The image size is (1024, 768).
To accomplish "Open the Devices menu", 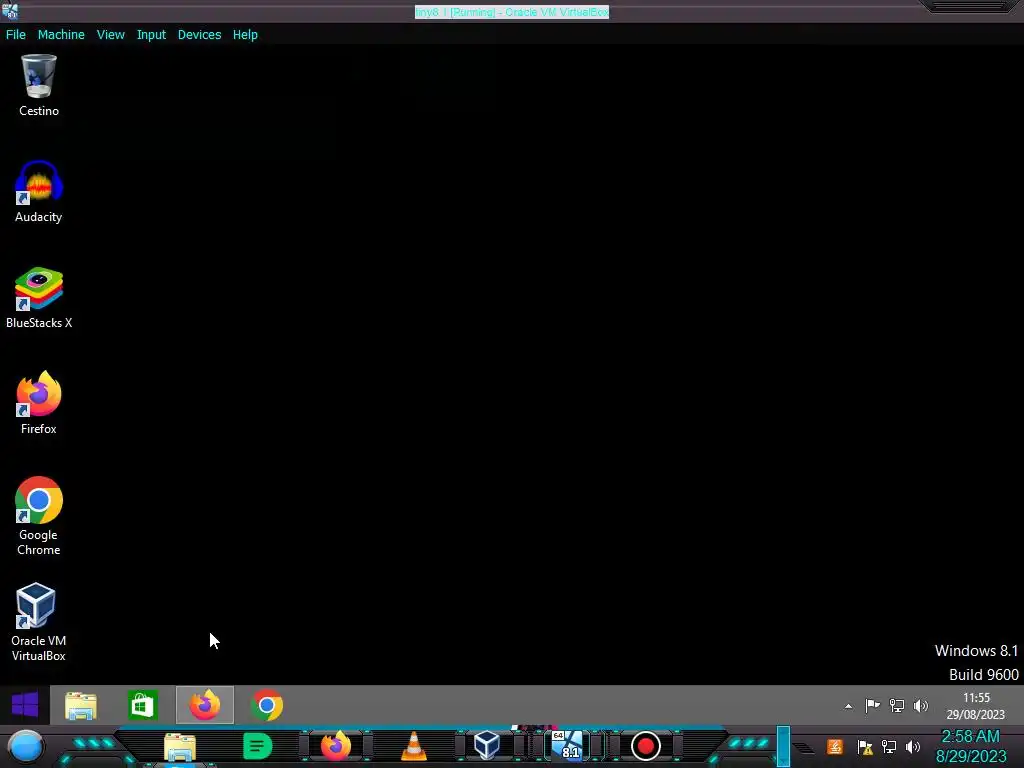I will 199,35.
